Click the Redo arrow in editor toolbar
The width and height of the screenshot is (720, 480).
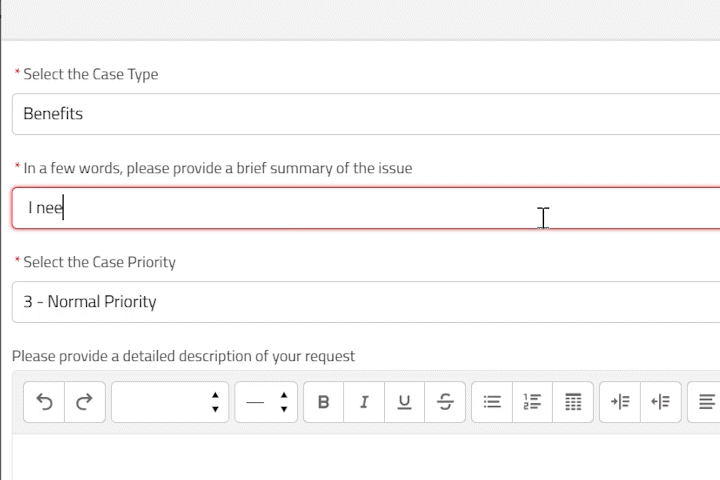coord(84,402)
